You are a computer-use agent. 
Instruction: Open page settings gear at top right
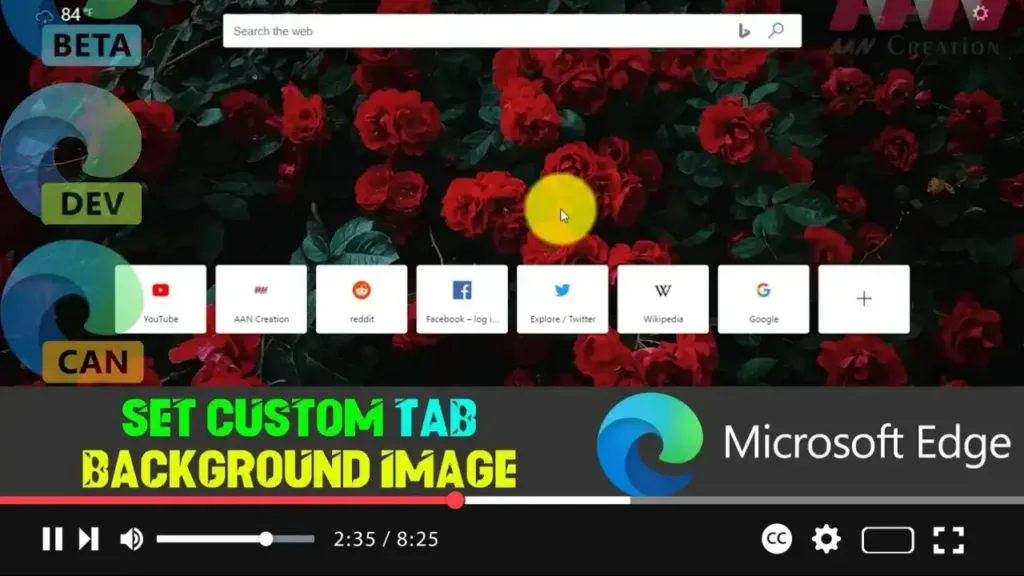(980, 13)
